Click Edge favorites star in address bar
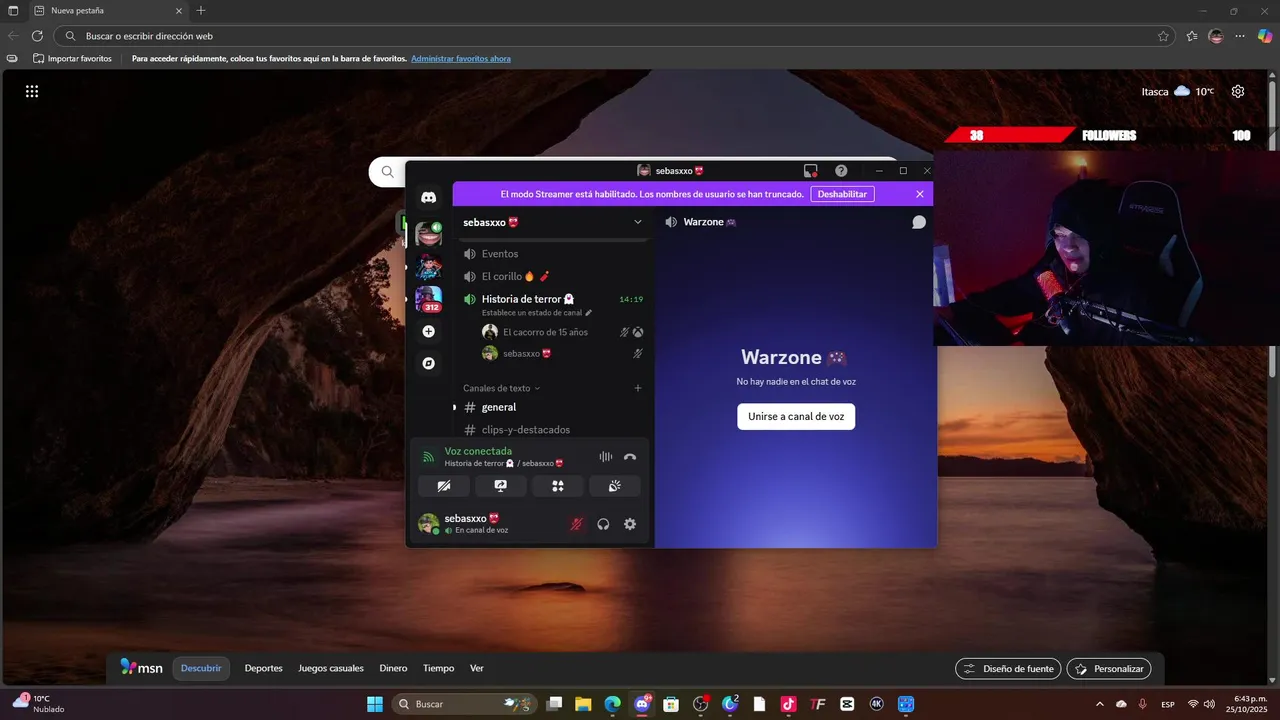 [1163, 36]
